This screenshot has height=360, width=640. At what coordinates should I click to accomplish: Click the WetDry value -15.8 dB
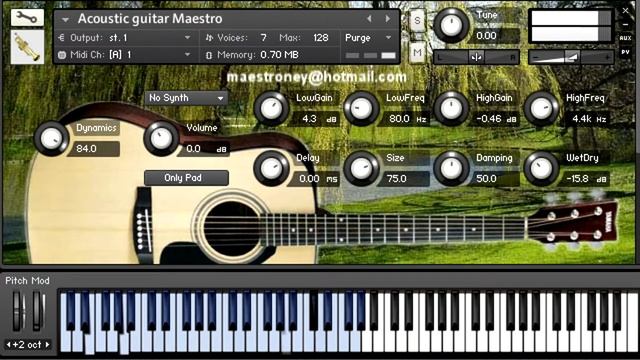(585, 179)
